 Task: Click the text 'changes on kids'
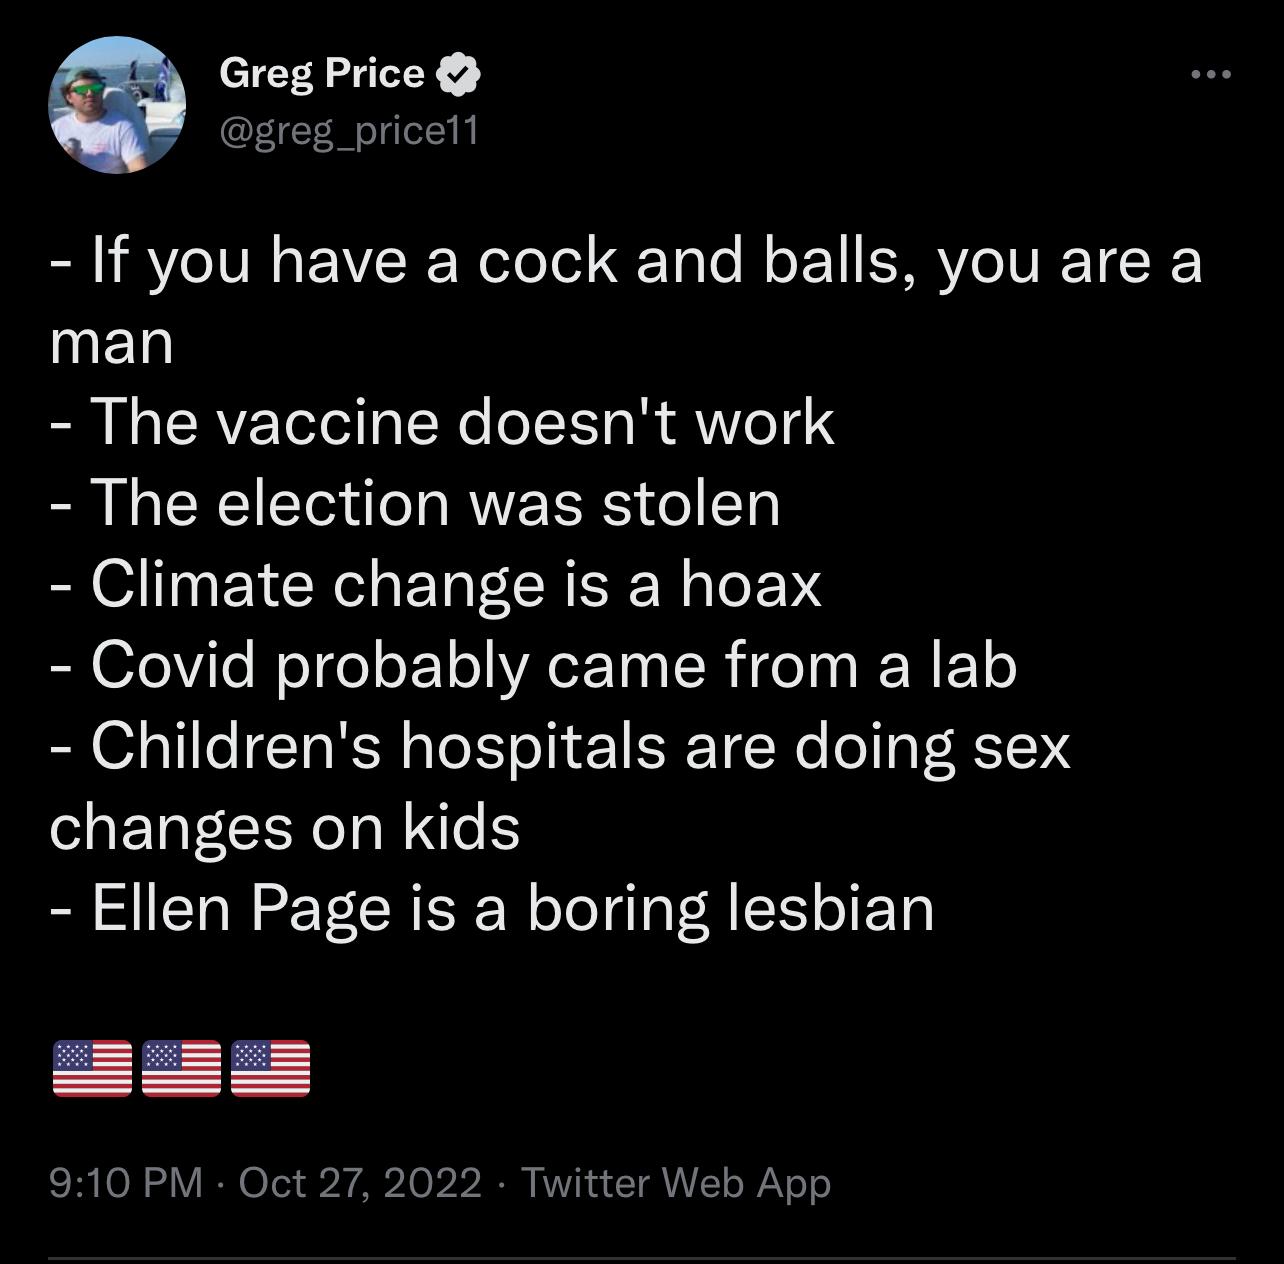[285, 828]
